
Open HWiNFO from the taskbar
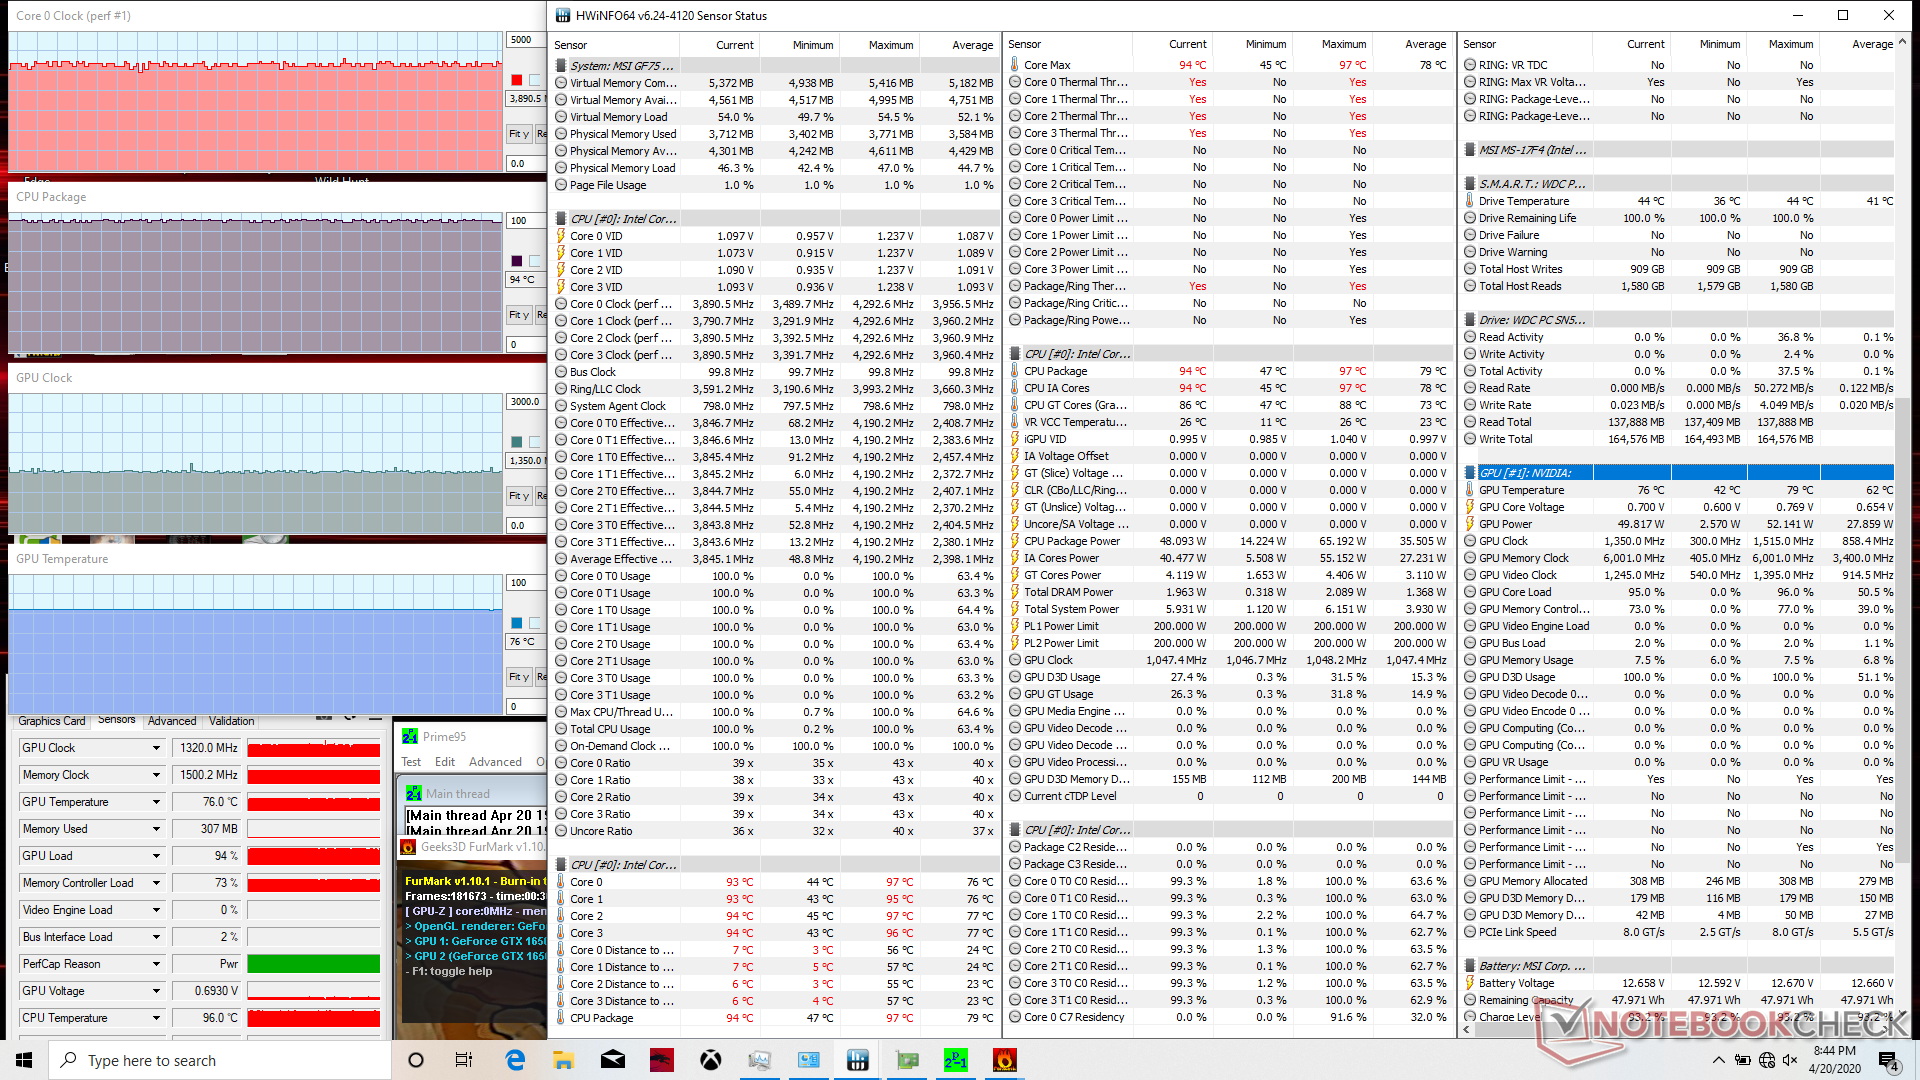point(857,1060)
